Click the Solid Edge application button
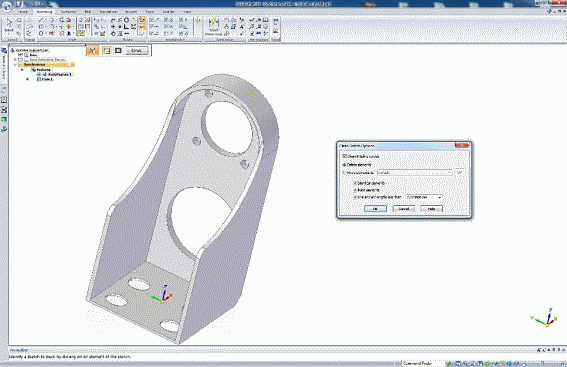 tap(7, 6)
